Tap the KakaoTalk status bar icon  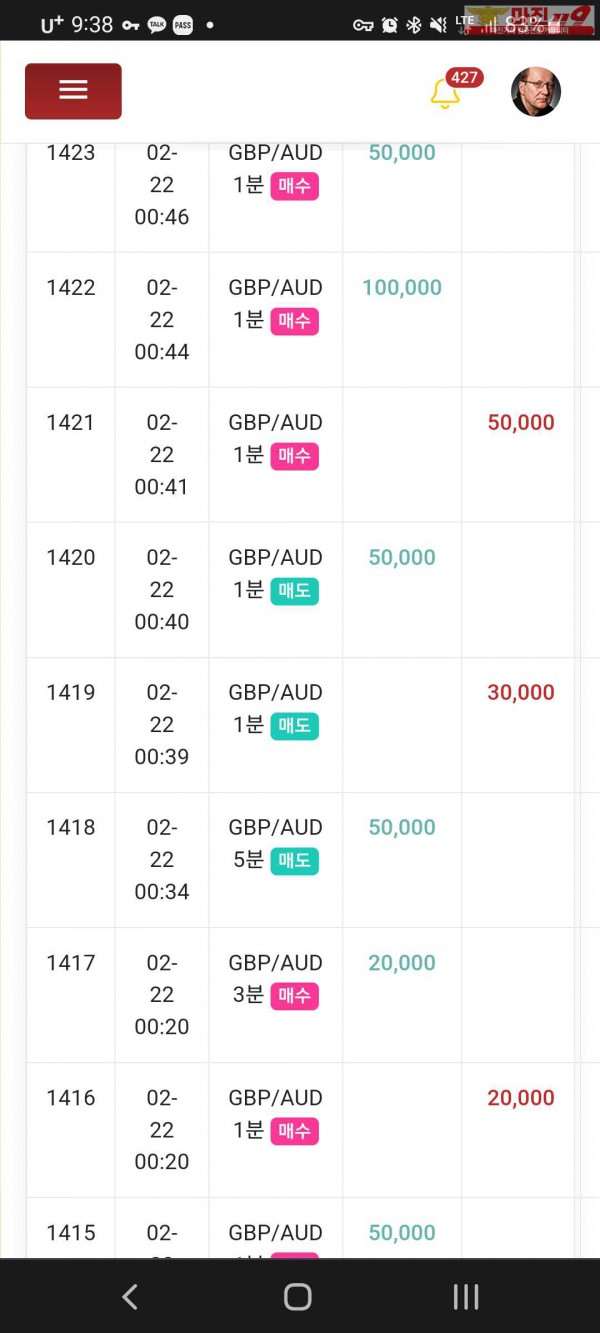tap(157, 26)
